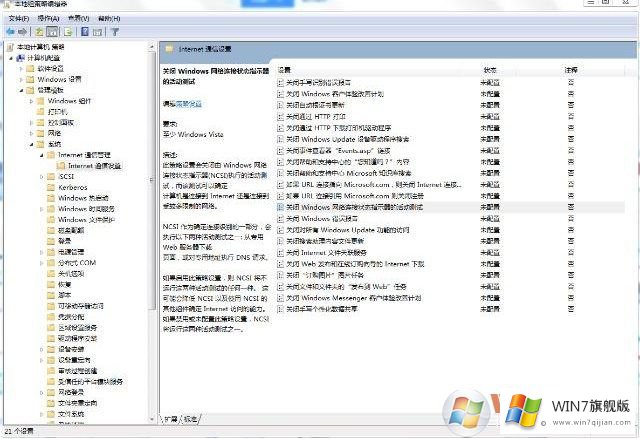Click policy icon of Events.asp 链接 setting
Screen dimensions: 640x439
pos(280,151)
